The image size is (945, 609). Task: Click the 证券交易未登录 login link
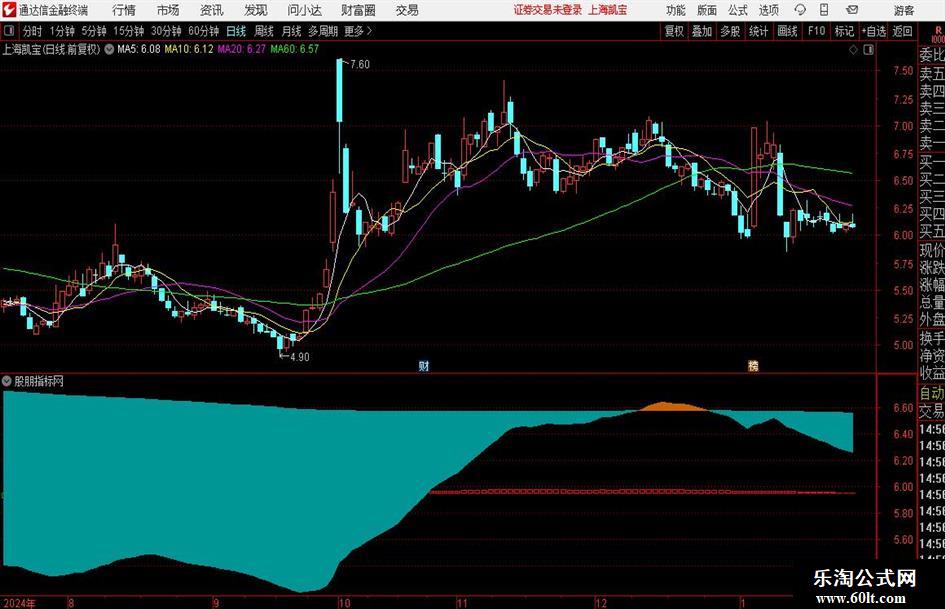point(548,10)
